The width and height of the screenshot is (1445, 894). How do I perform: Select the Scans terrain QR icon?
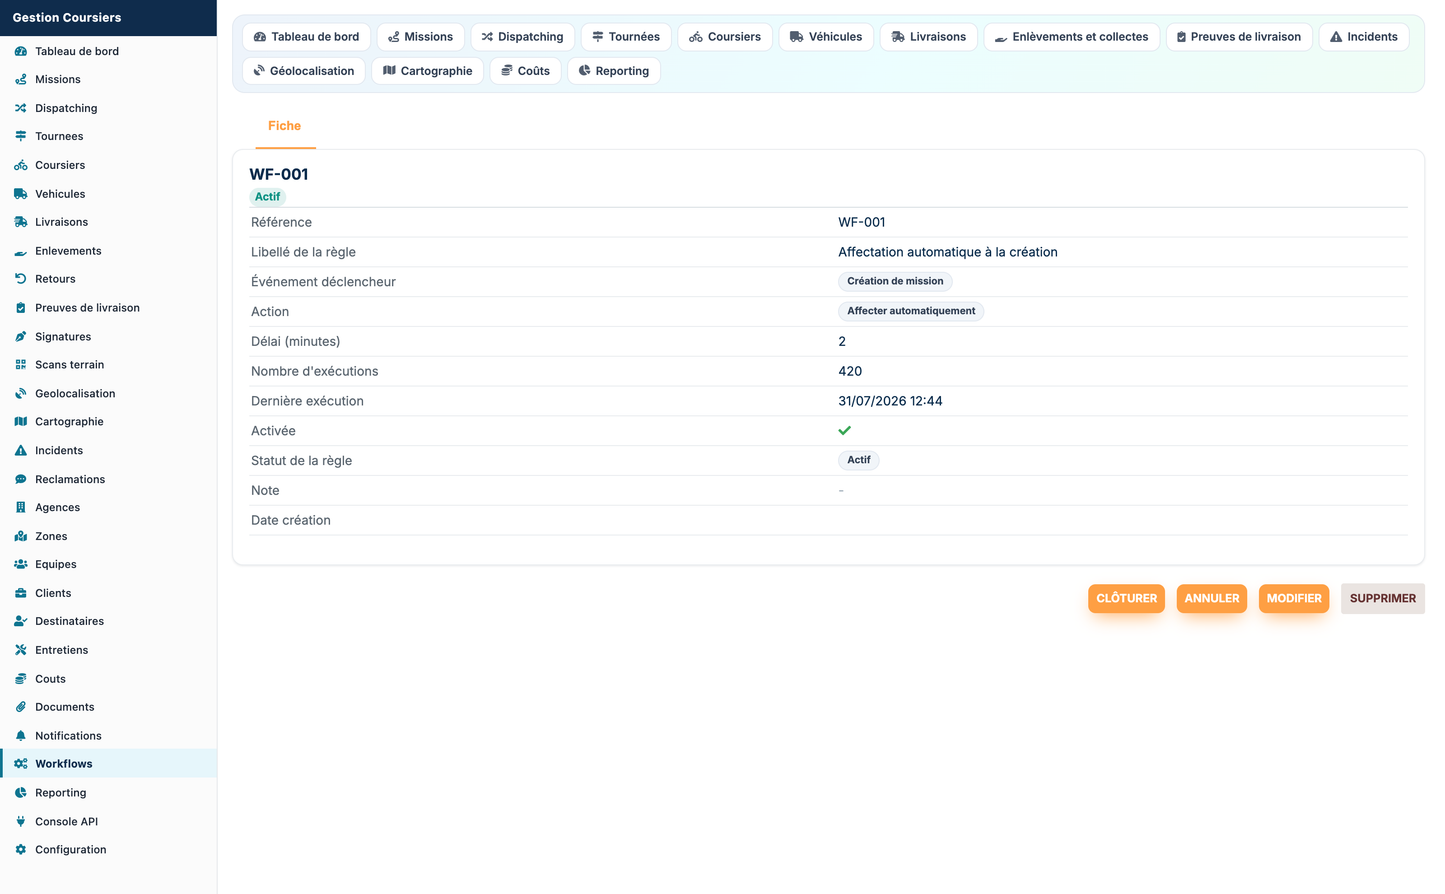[20, 365]
